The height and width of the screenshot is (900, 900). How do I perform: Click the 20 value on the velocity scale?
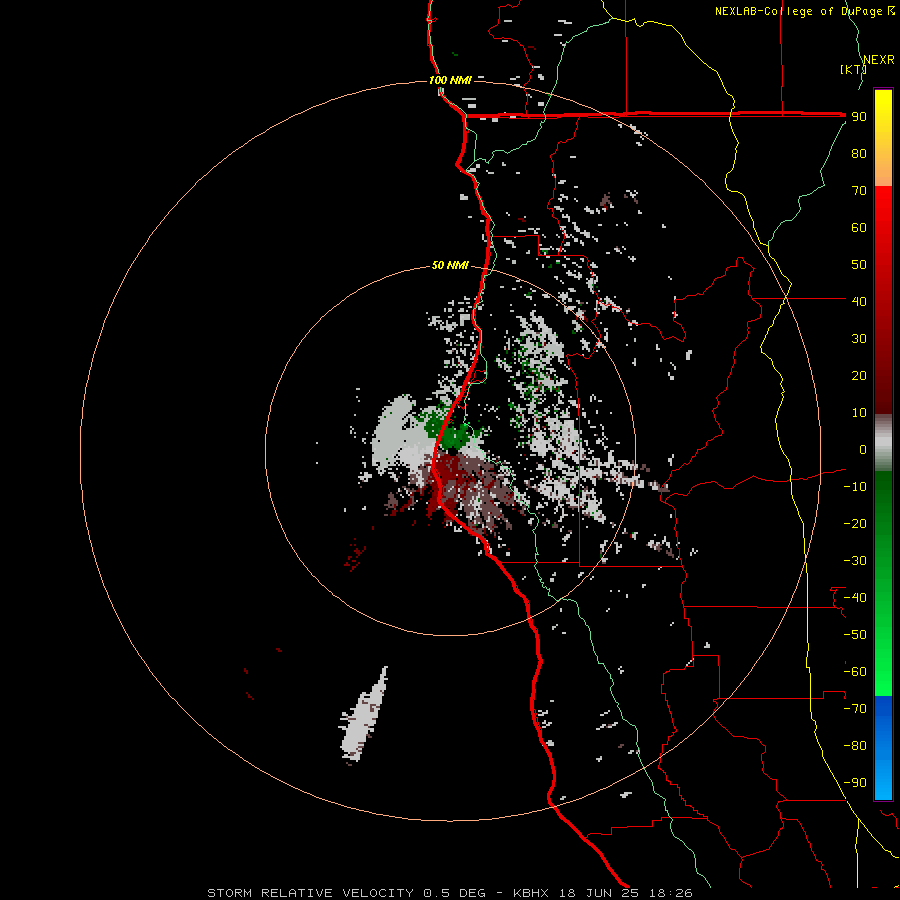[859, 375]
